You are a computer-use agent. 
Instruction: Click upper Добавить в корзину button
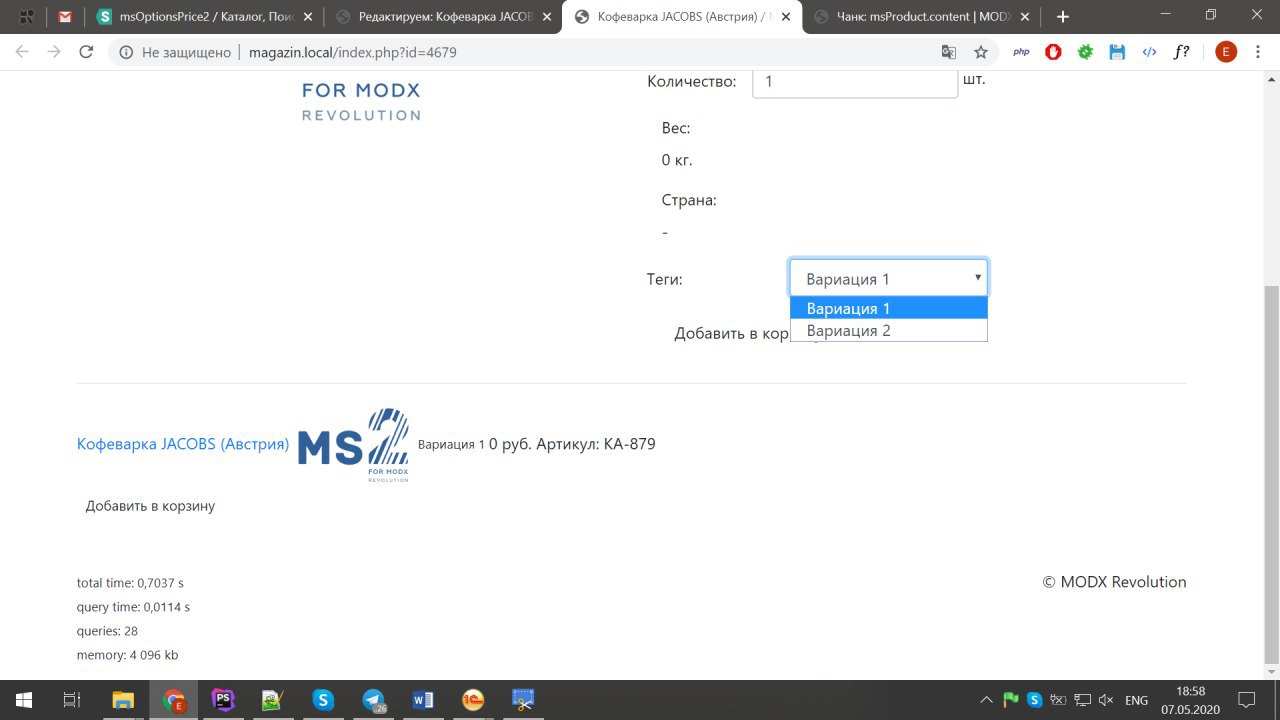coord(733,333)
